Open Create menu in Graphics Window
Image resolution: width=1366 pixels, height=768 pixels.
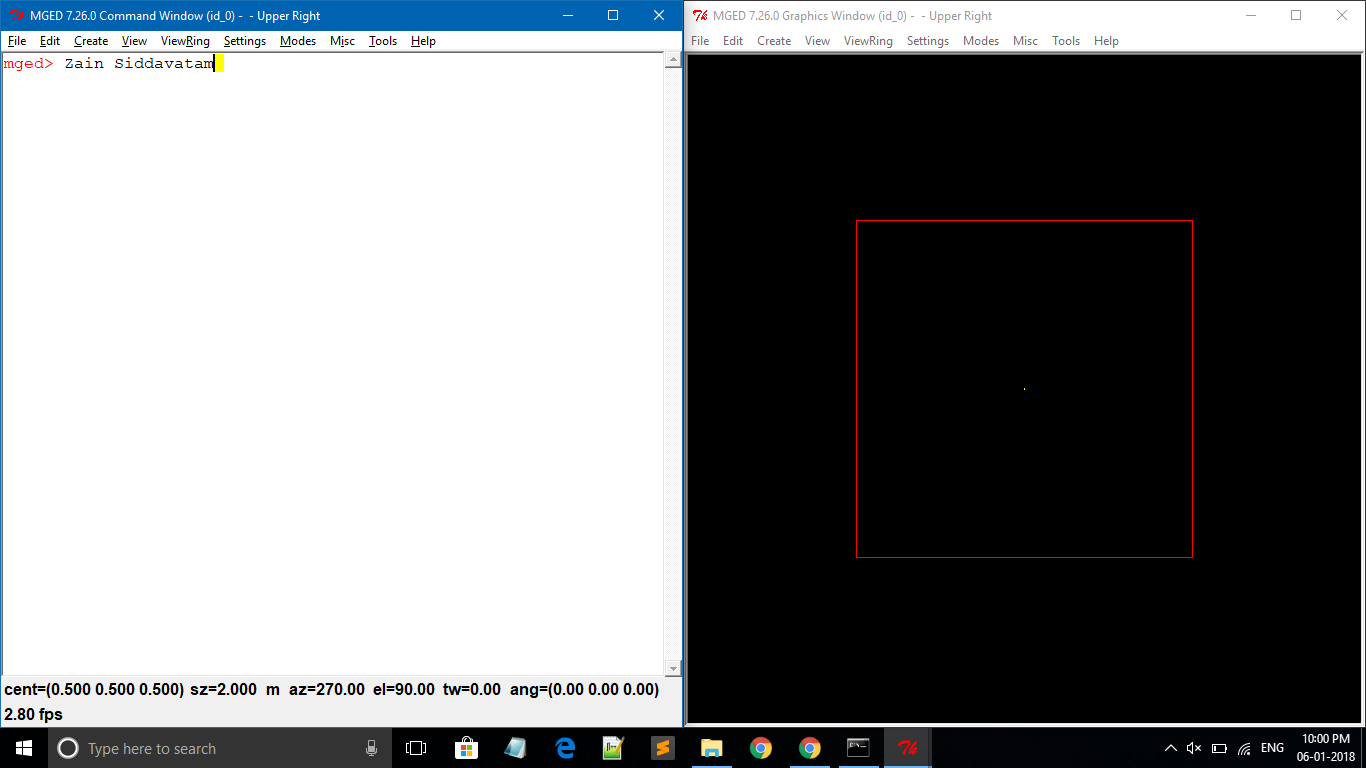pos(774,41)
